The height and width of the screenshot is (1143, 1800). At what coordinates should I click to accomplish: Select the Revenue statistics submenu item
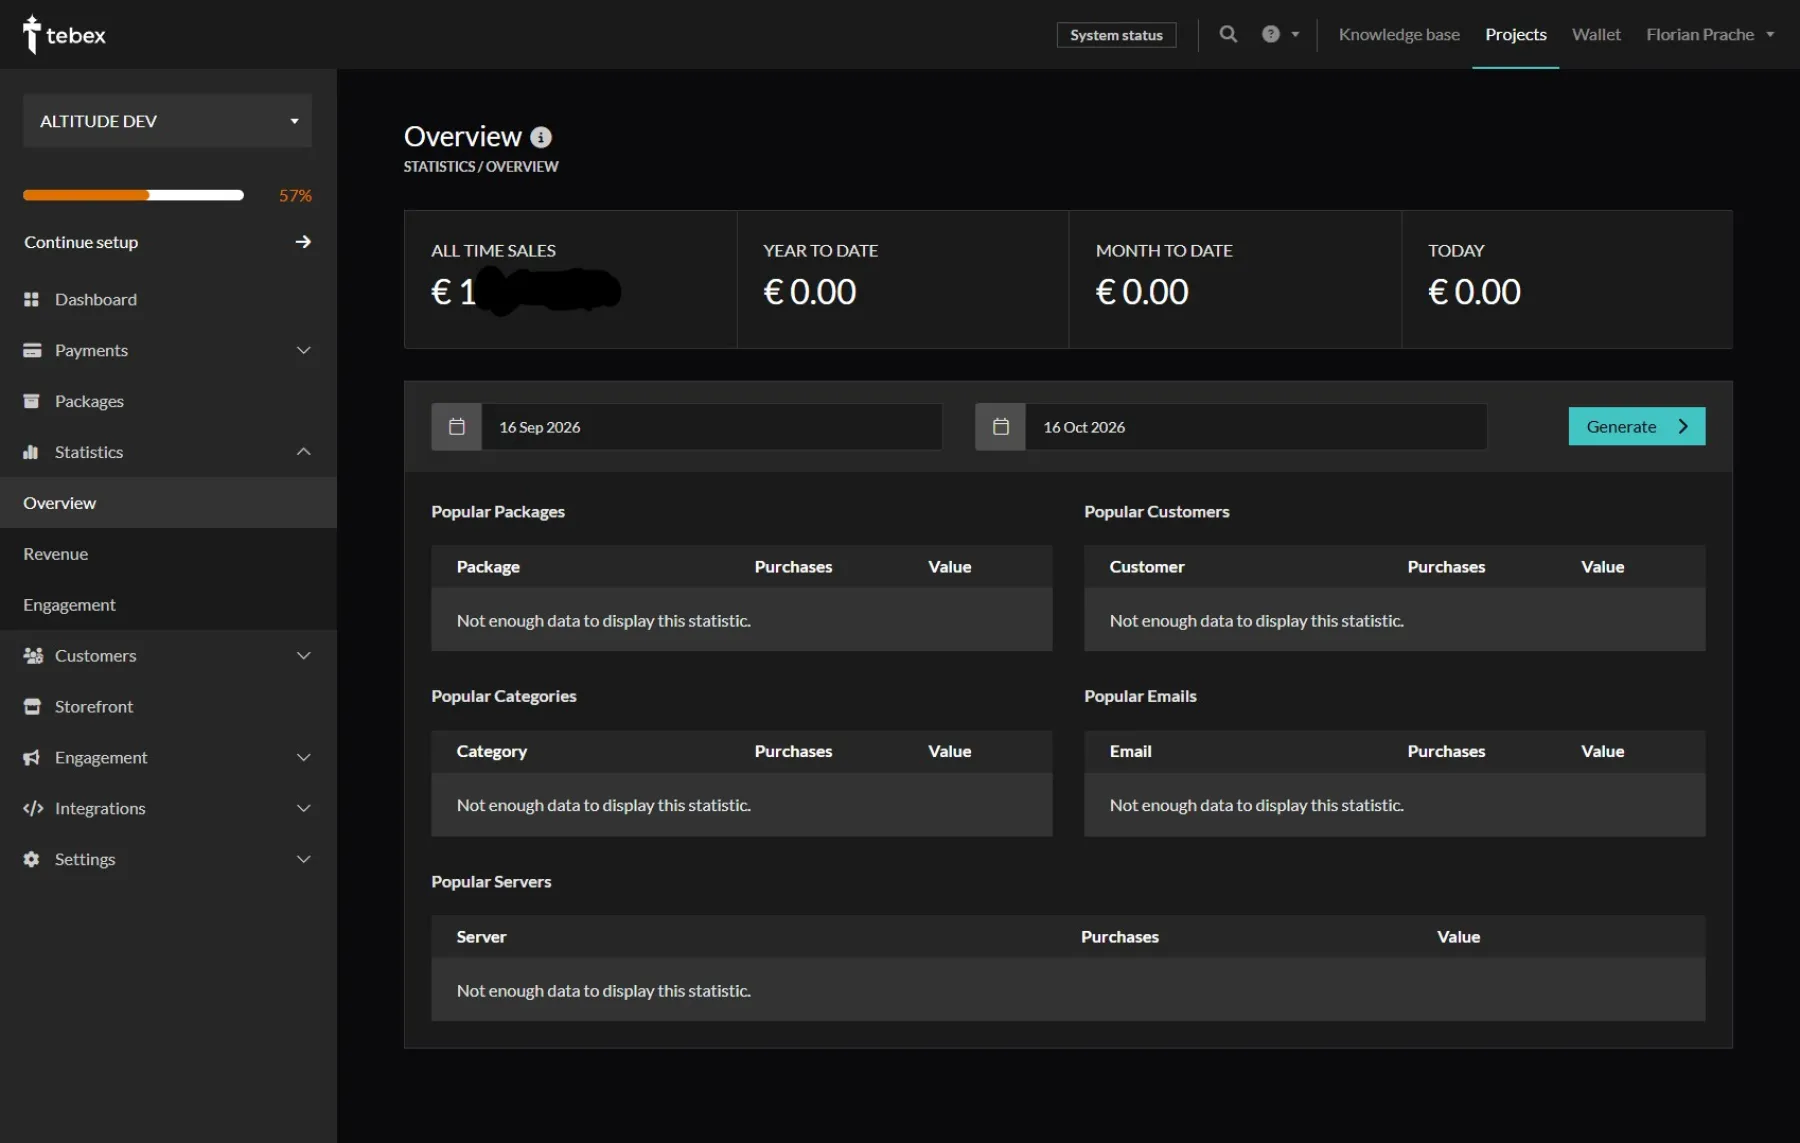(x=168, y=554)
